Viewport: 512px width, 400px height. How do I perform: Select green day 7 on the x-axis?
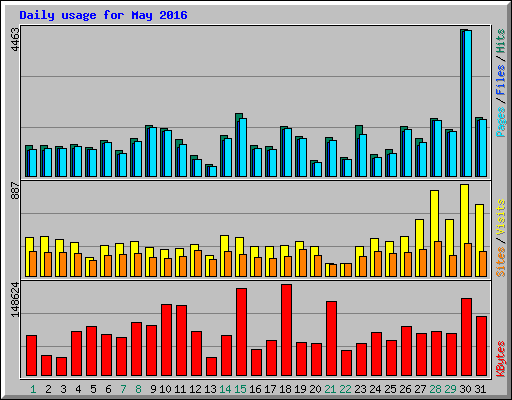[x=123, y=389]
